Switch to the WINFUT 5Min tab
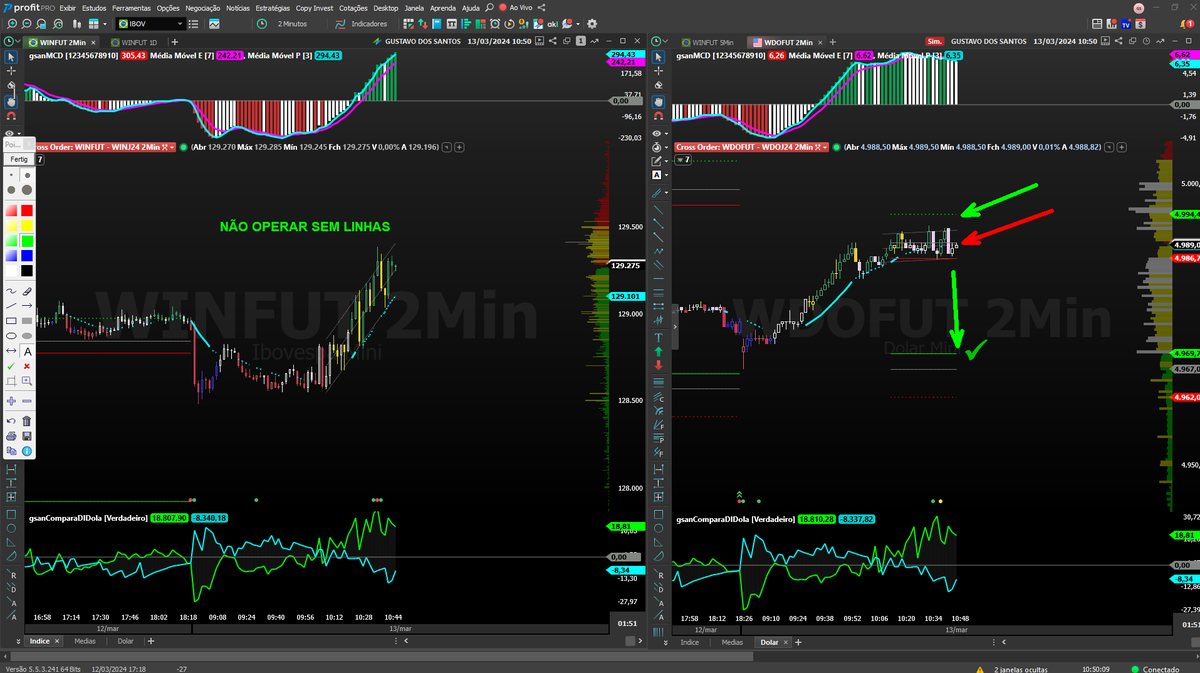The width and height of the screenshot is (1200, 673). [x=706, y=42]
